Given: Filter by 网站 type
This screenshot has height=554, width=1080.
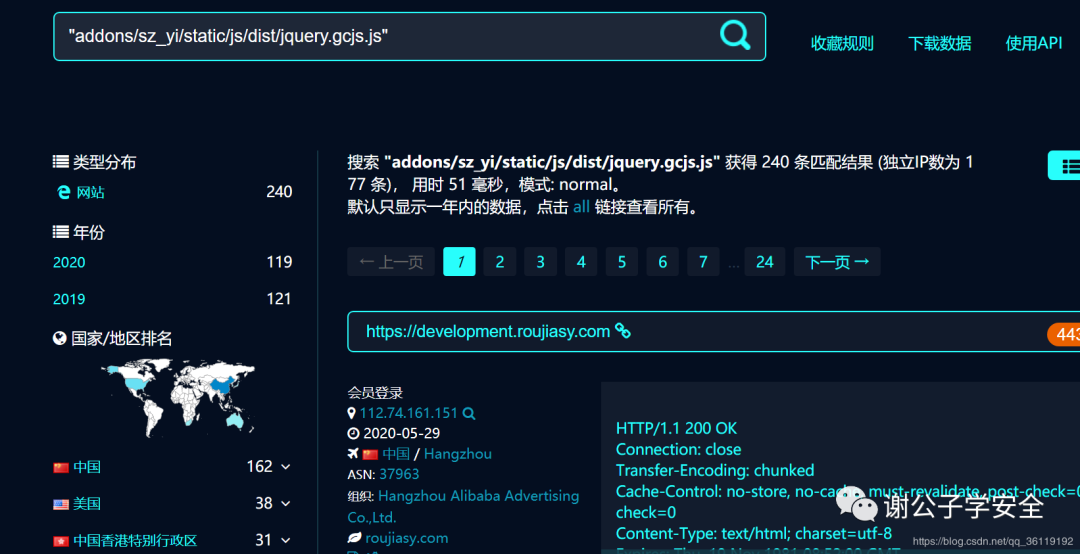Looking at the screenshot, I should click(x=90, y=192).
